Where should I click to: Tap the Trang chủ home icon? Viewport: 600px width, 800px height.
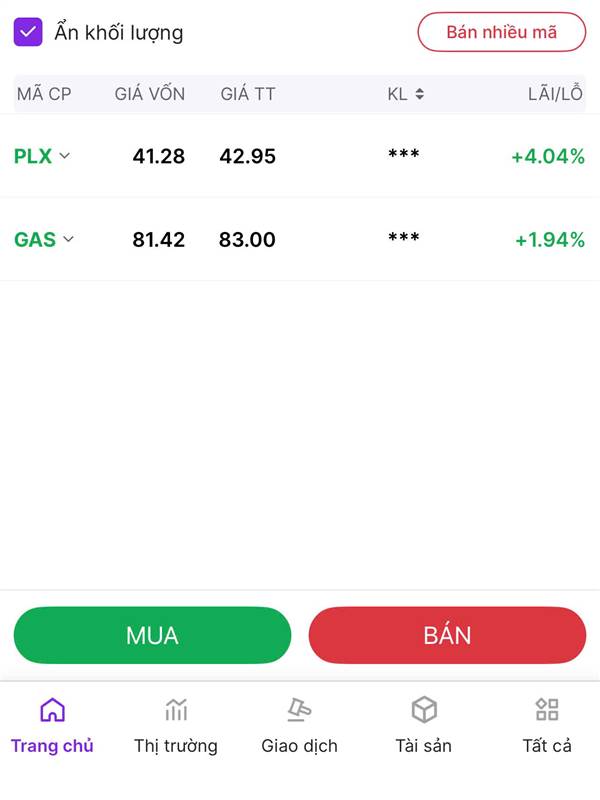pos(52,711)
